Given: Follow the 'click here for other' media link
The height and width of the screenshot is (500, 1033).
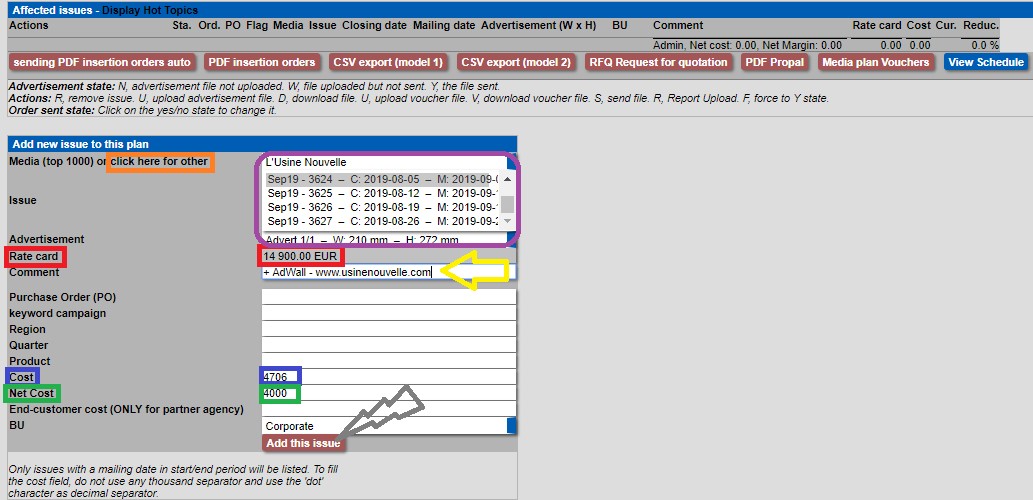Looking at the screenshot, I should 160,162.
